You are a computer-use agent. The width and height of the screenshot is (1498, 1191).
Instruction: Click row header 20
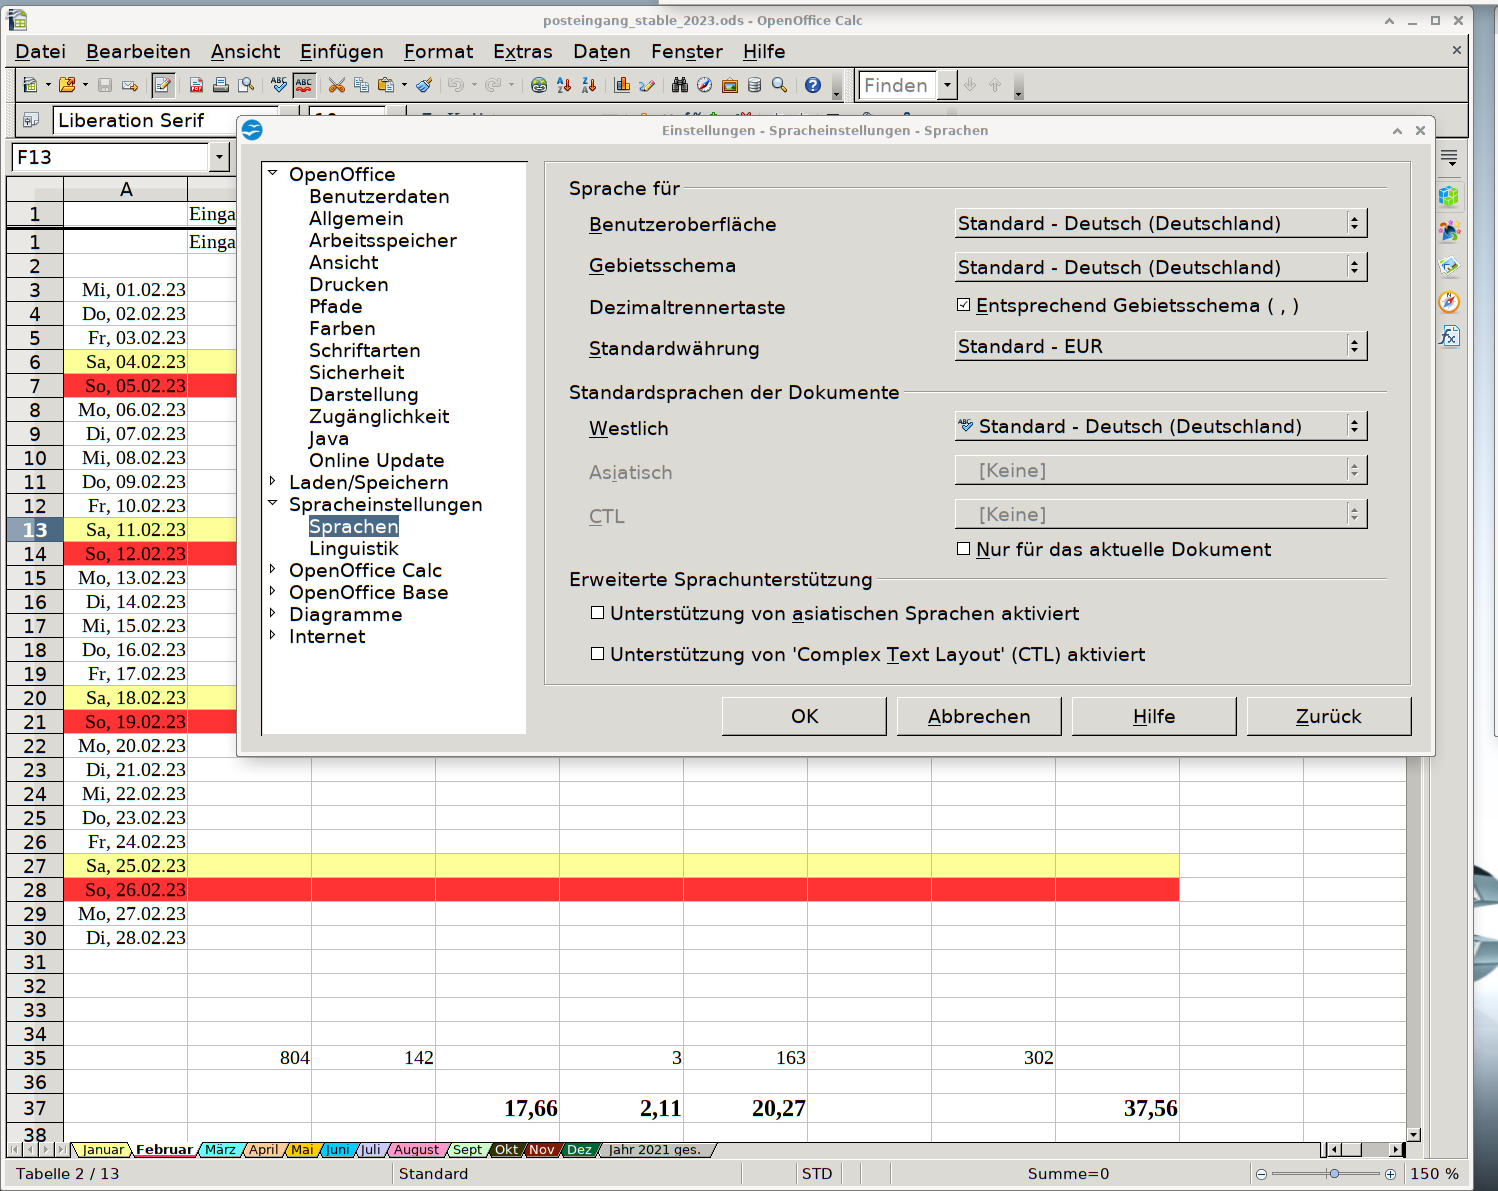tap(35, 698)
